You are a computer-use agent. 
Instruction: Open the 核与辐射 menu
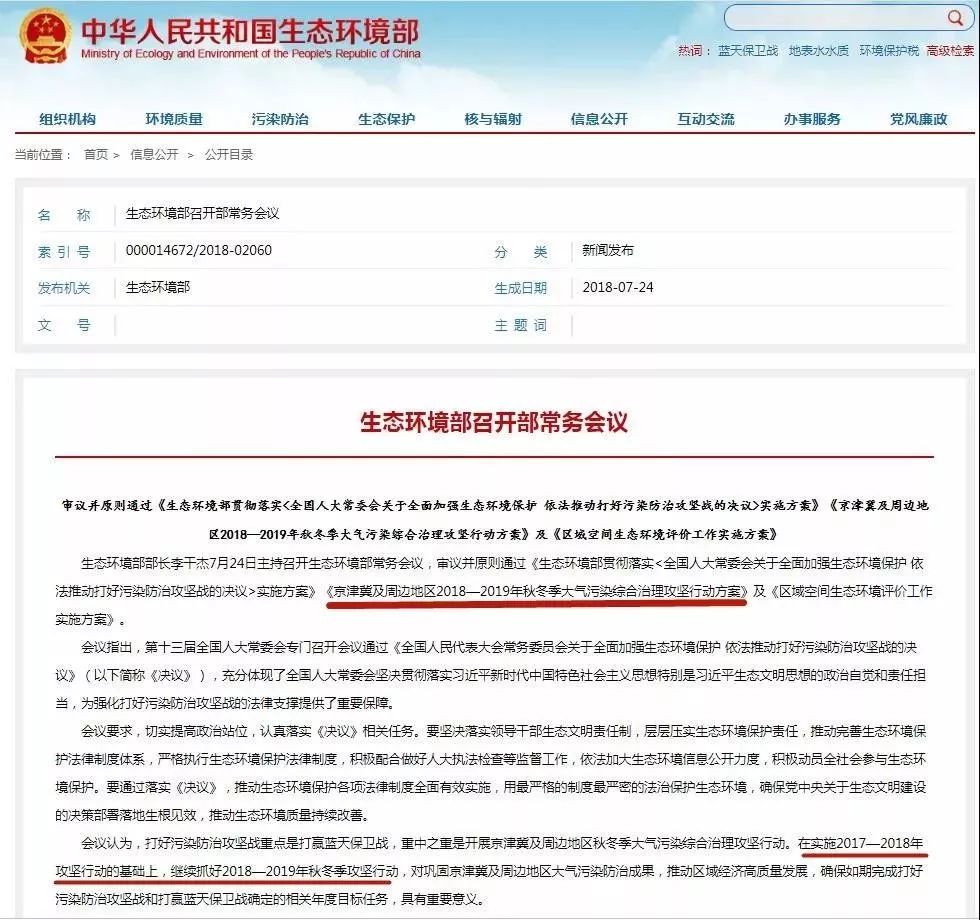click(x=492, y=119)
